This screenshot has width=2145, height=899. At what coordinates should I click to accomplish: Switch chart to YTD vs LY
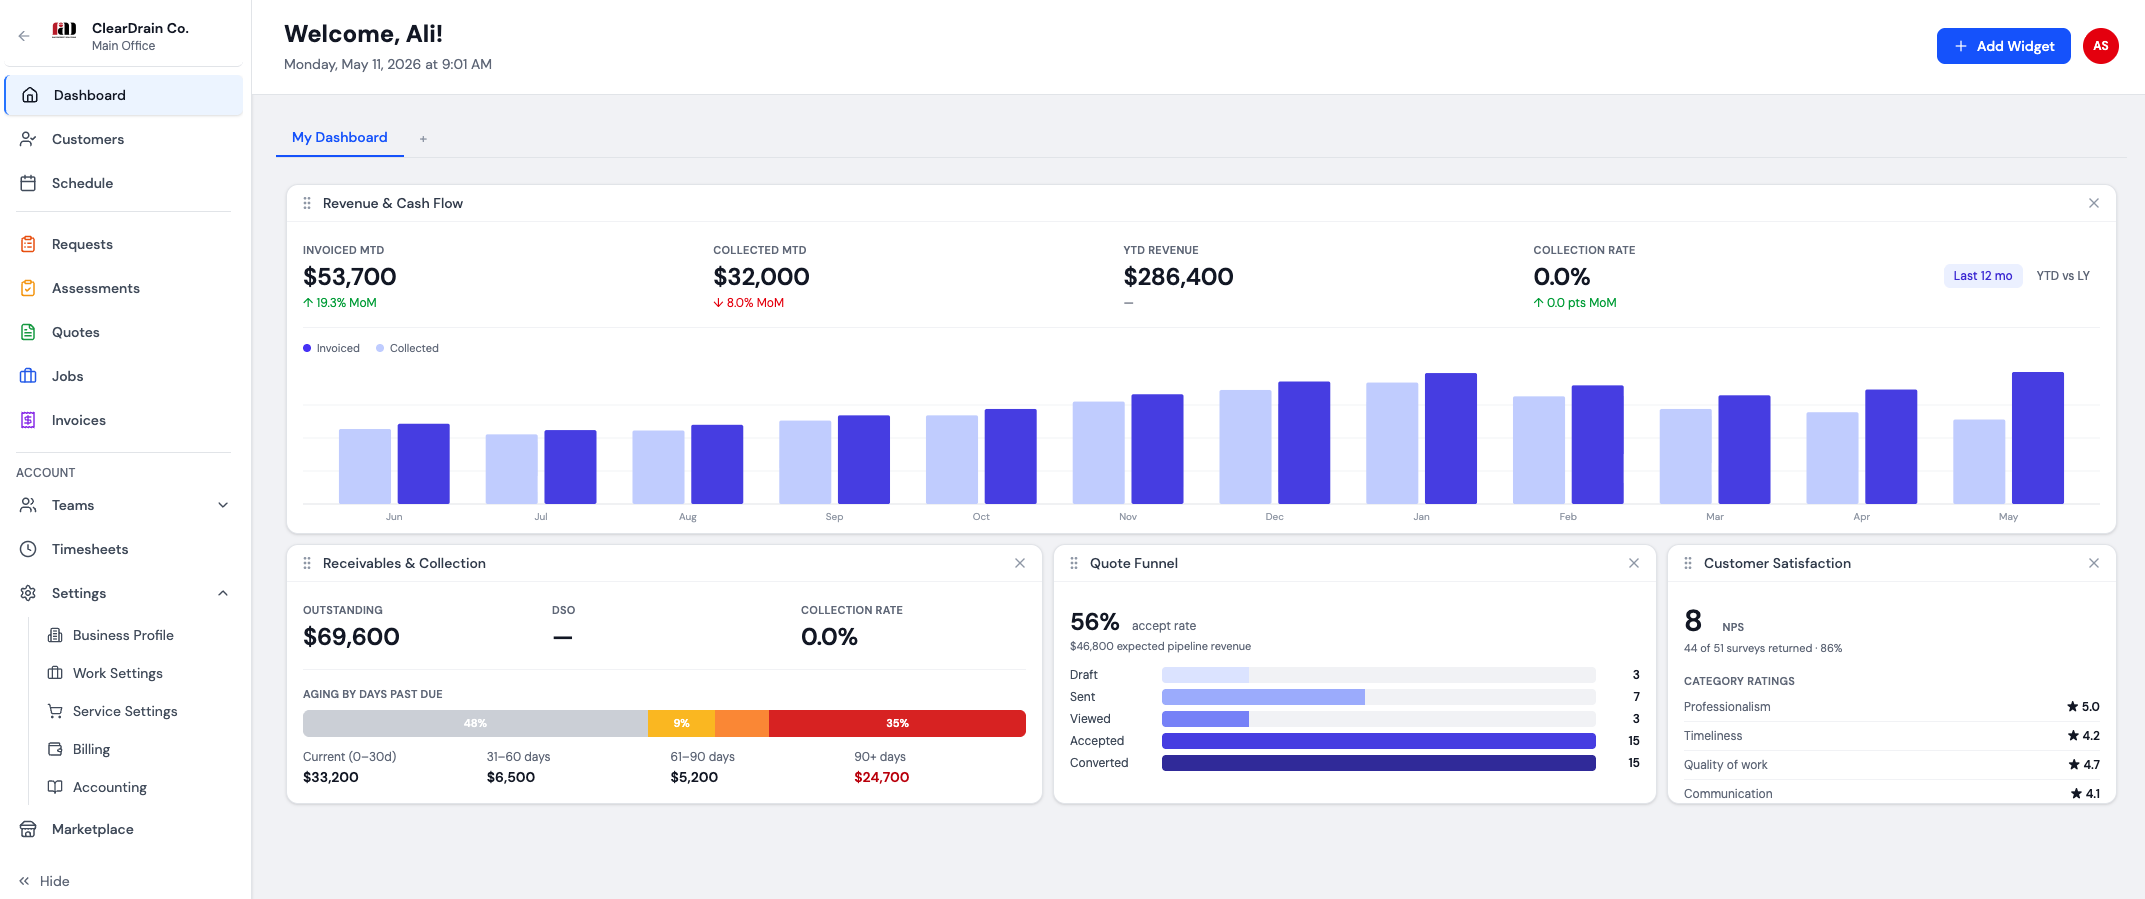pos(2063,276)
